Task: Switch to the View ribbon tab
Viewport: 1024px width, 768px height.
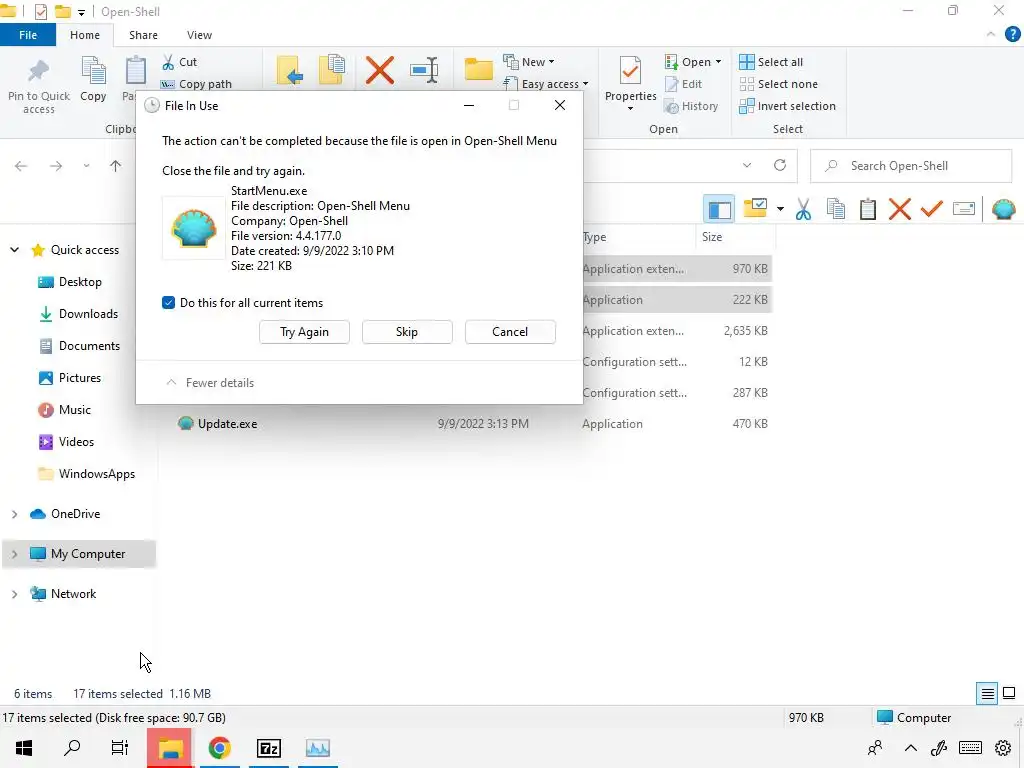Action: (199, 35)
